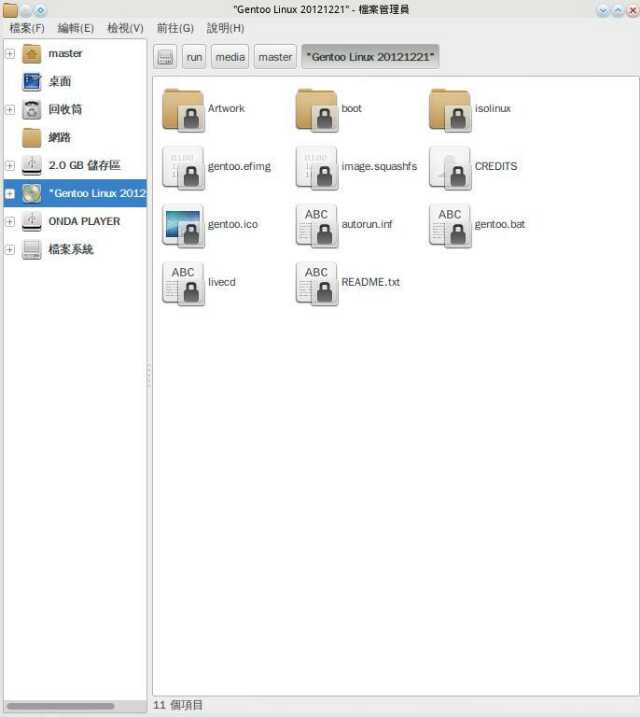Select the 'image.squashfs' file name label
This screenshot has width=640, height=717.
(379, 166)
